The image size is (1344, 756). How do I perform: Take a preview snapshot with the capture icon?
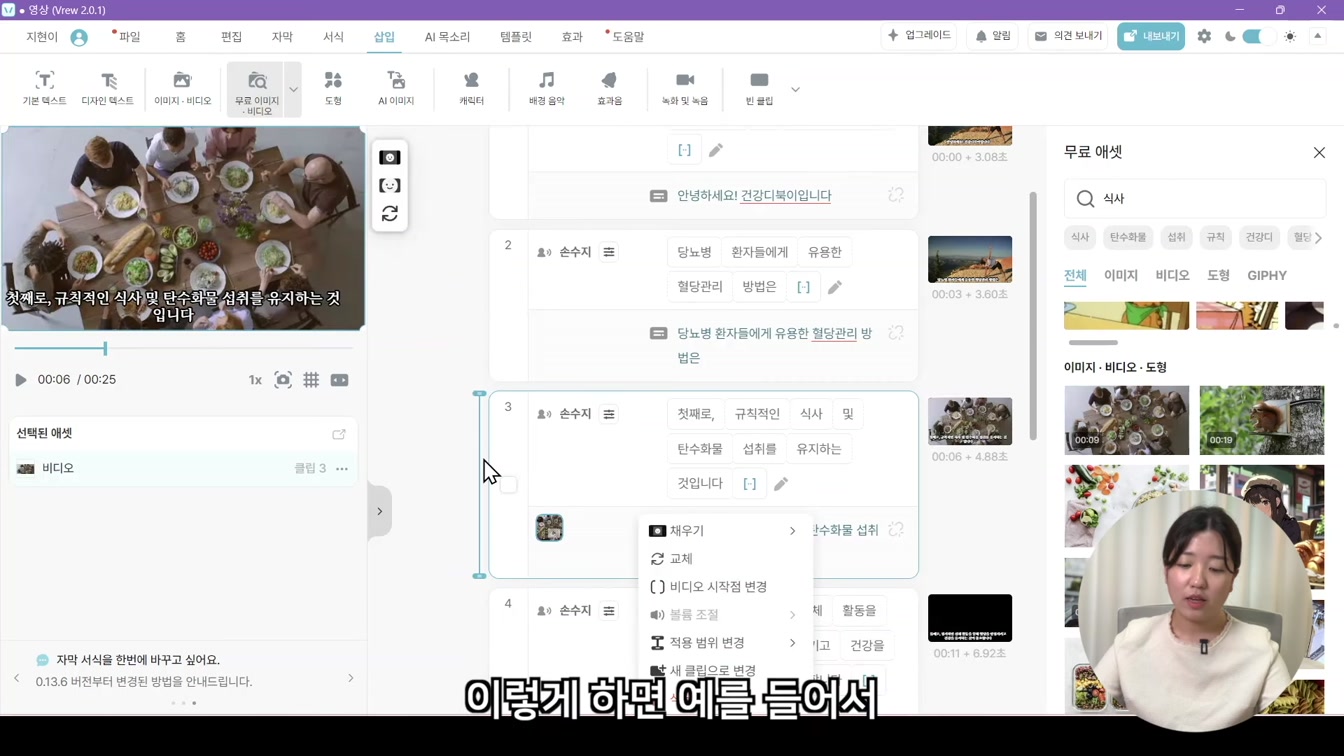pyautogui.click(x=283, y=380)
